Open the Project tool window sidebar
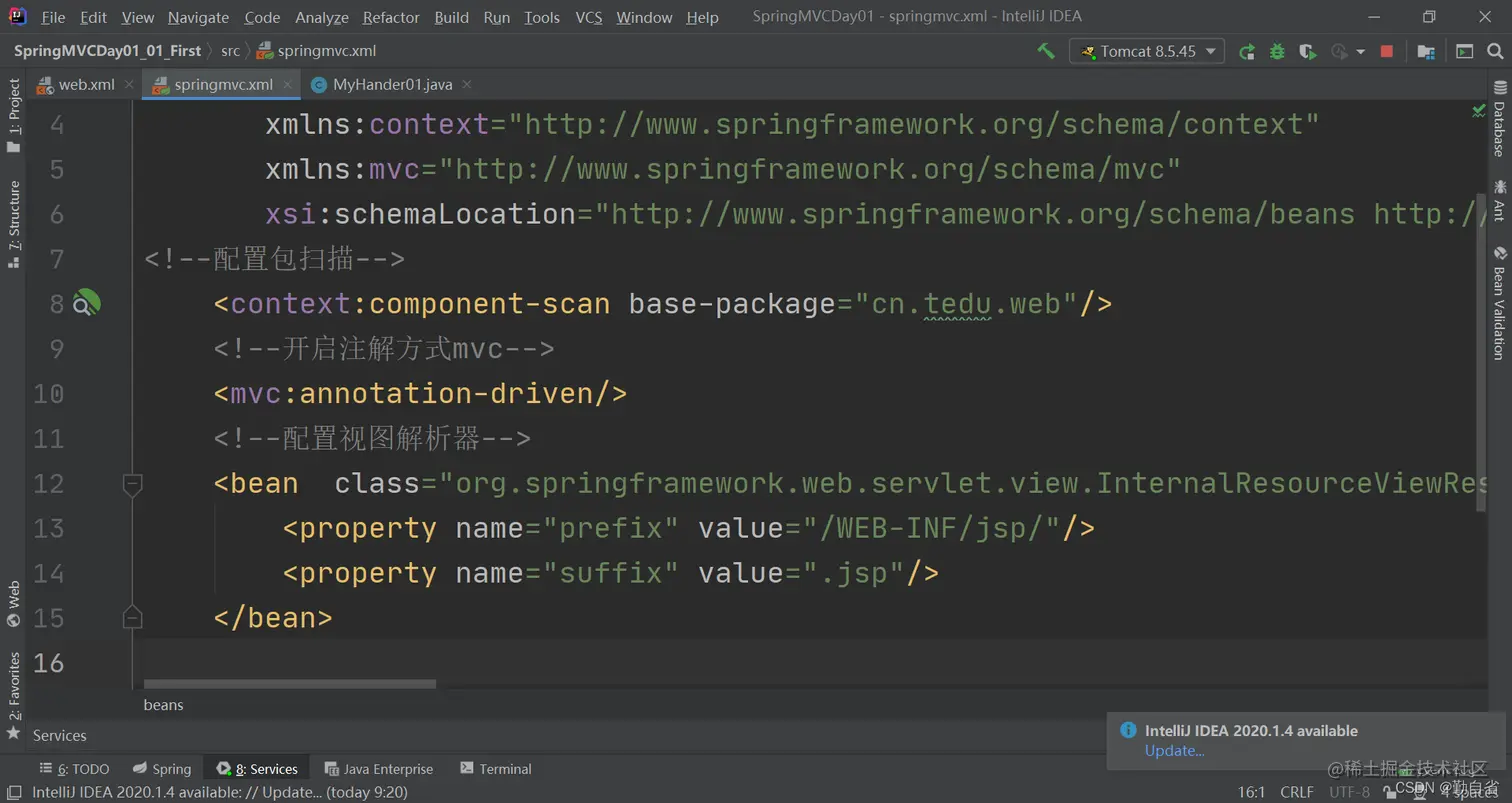This screenshot has height=803, width=1512. pos(14,116)
